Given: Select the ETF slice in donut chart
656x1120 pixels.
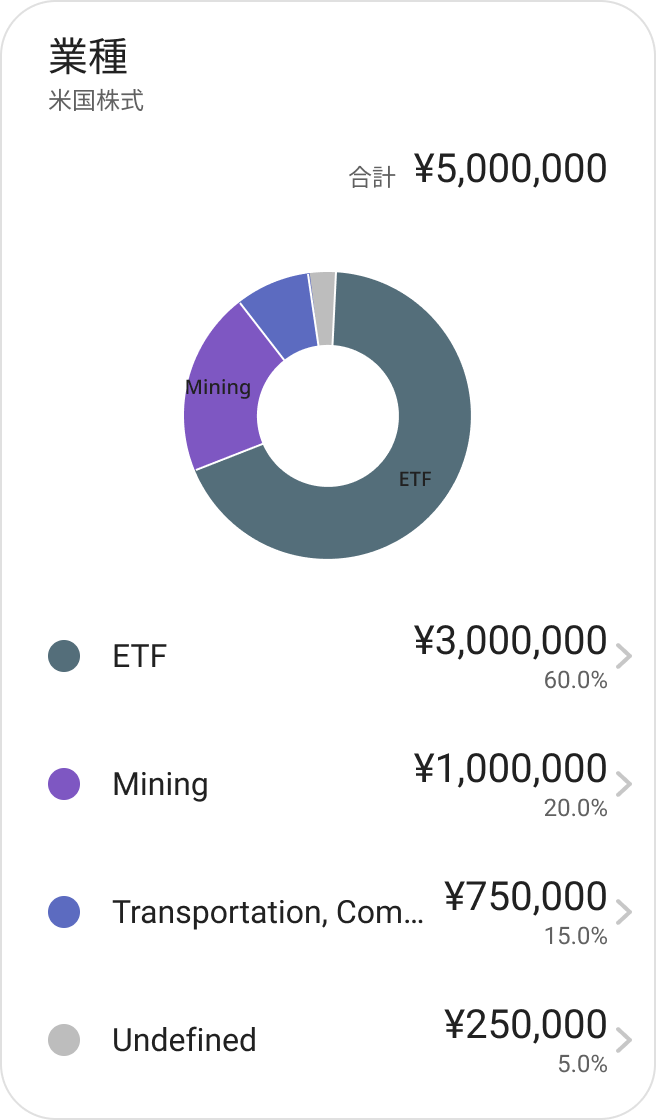Looking at the screenshot, I should tap(400, 500).
